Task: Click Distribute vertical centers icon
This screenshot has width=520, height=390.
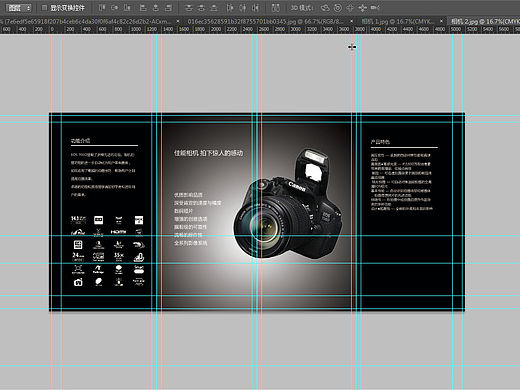Action: point(201,8)
